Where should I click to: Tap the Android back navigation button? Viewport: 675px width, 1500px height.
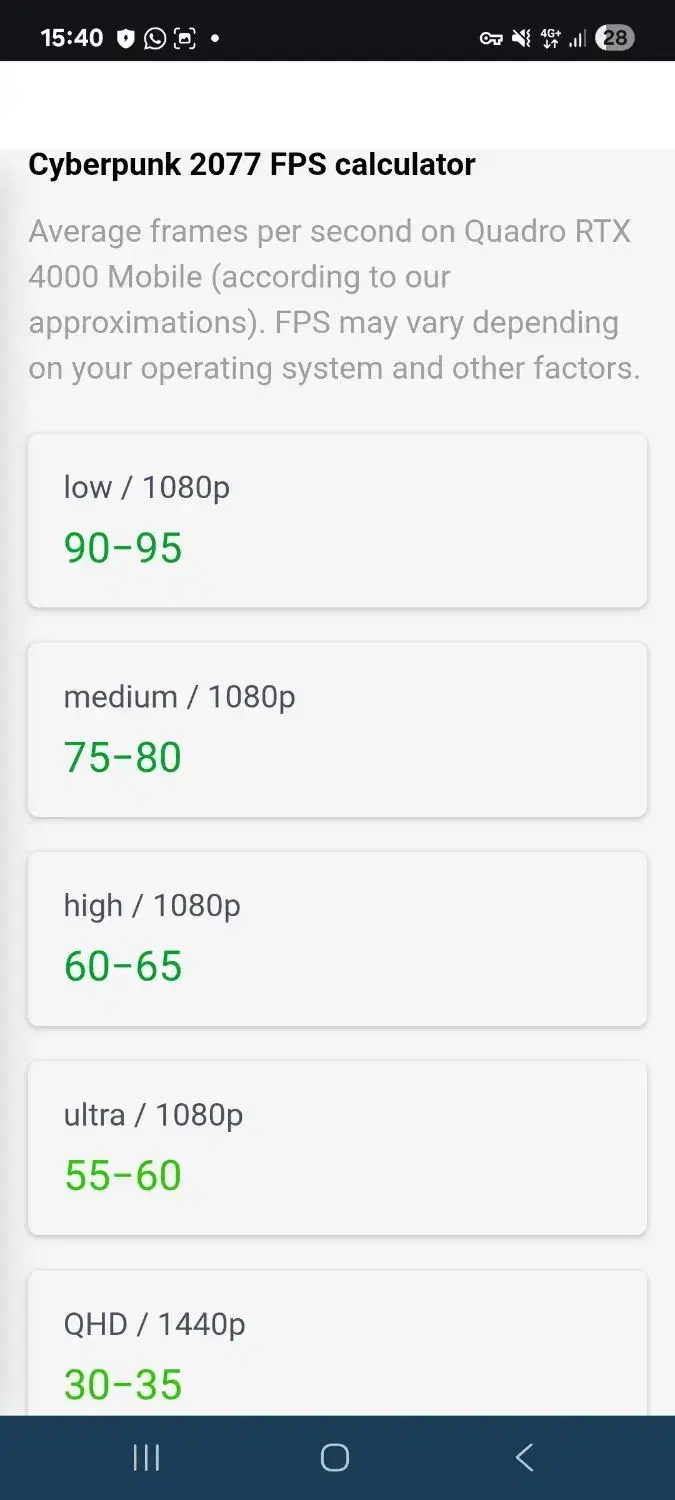pyautogui.click(x=524, y=1457)
